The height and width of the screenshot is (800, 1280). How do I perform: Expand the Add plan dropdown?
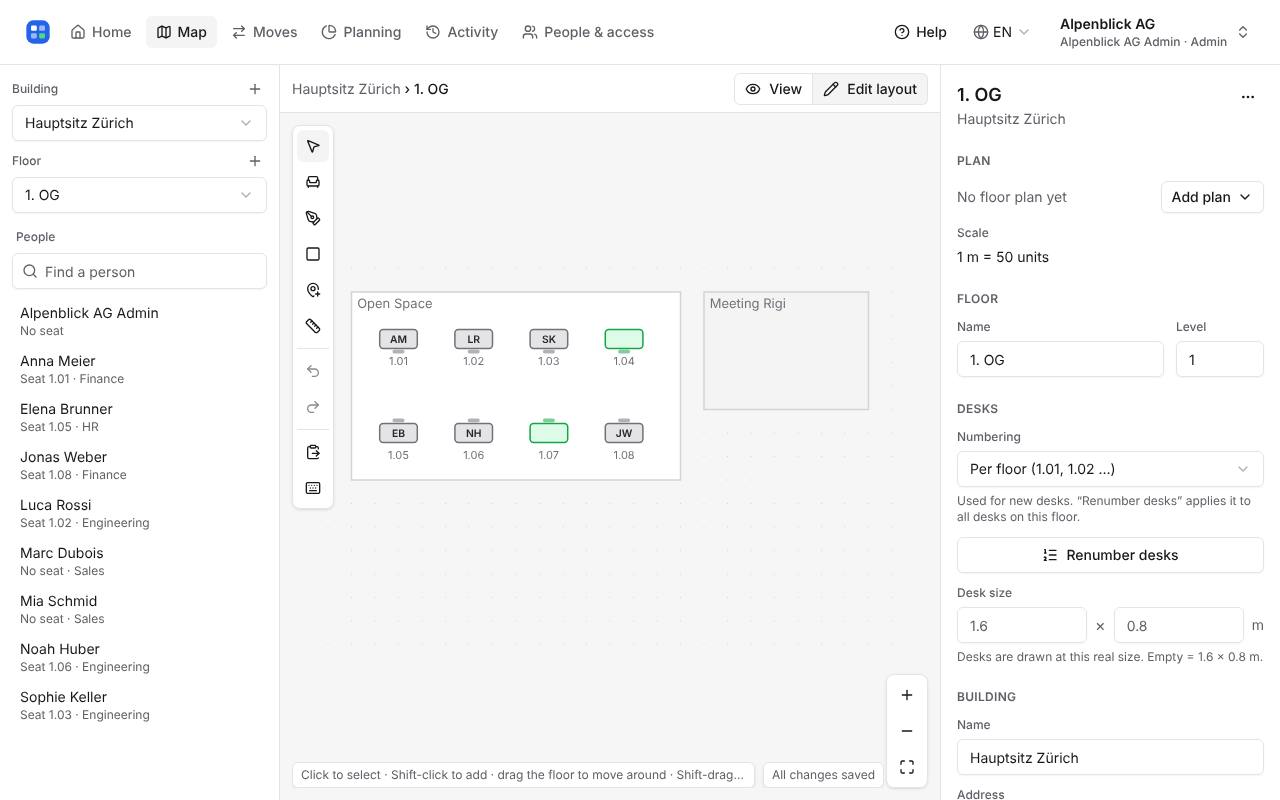coord(1212,197)
